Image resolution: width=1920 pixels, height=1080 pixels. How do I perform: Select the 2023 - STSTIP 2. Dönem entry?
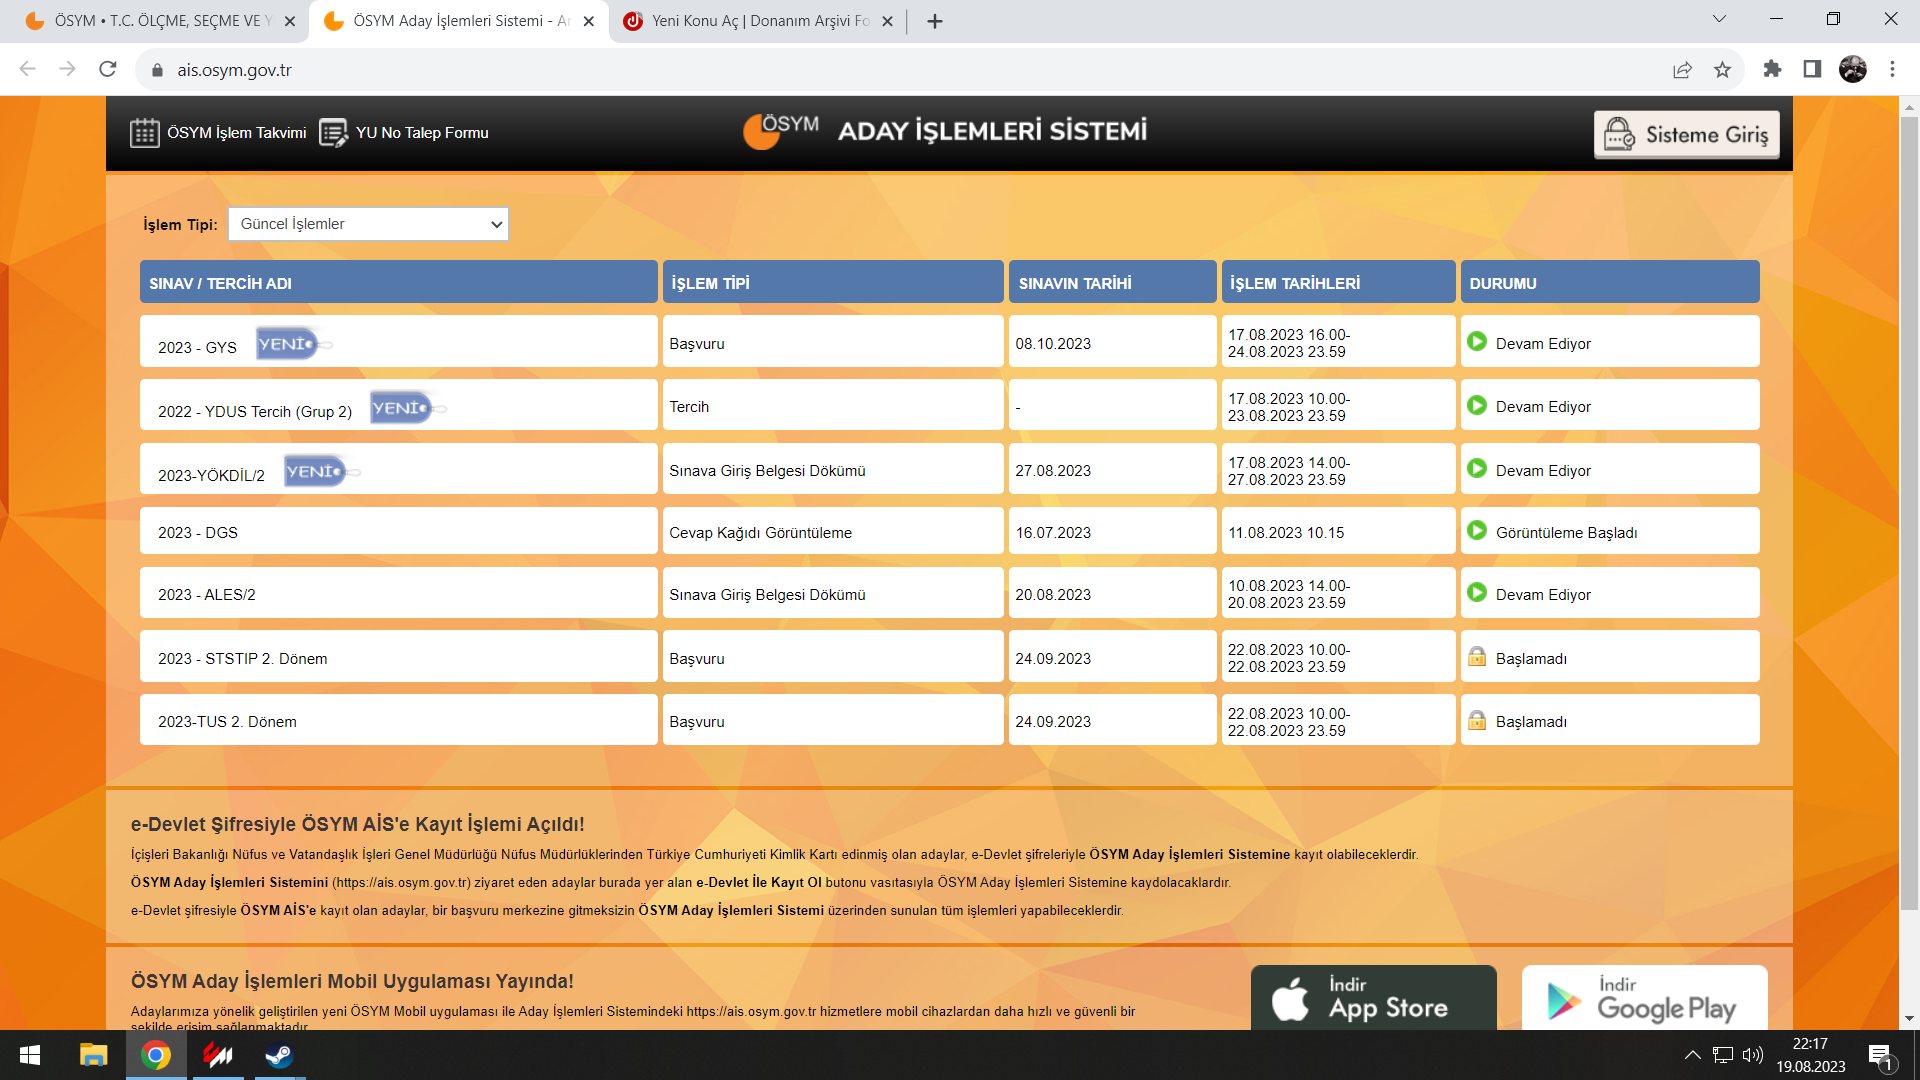coord(243,659)
